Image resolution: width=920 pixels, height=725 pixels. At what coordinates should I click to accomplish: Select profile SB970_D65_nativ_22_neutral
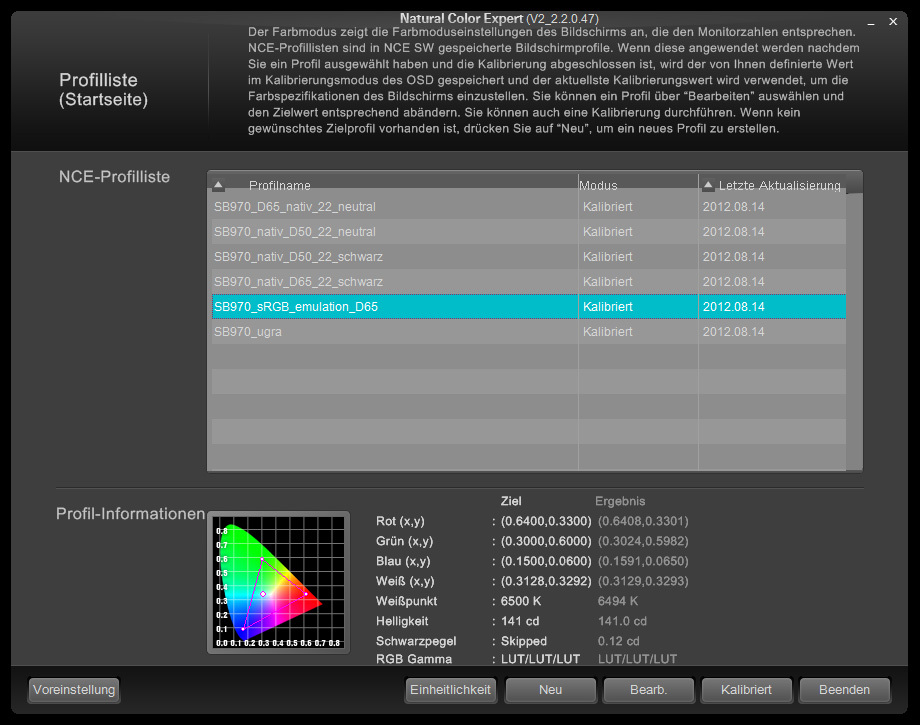tap(529, 206)
